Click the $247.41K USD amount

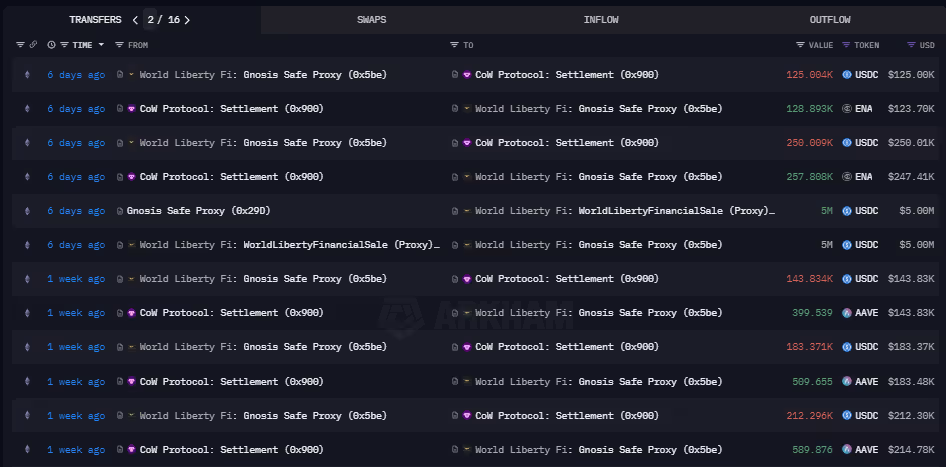[911, 177]
